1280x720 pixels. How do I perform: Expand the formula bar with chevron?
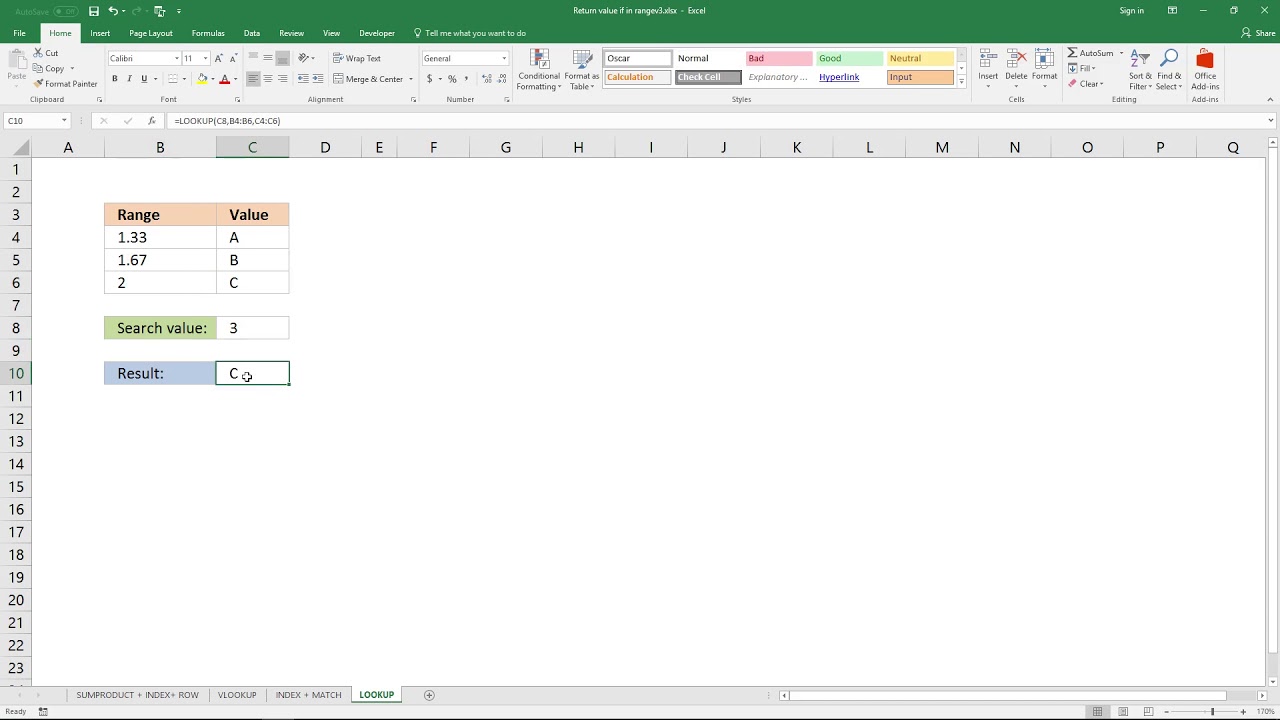(x=1271, y=121)
